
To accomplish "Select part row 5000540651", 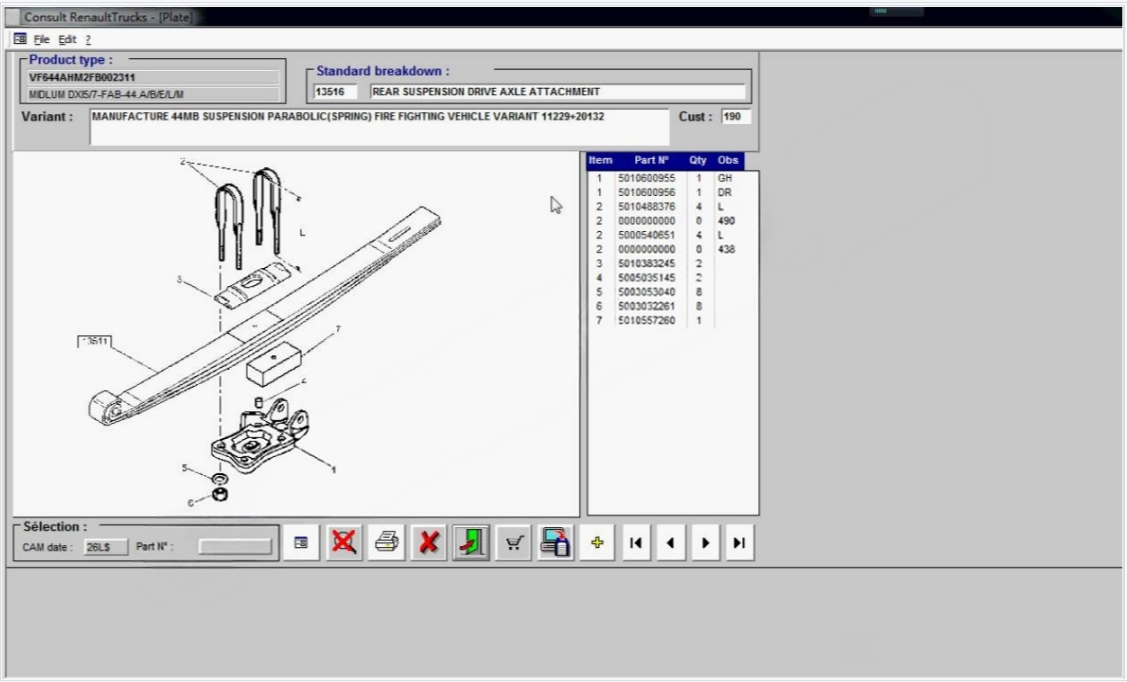I will [x=672, y=235].
